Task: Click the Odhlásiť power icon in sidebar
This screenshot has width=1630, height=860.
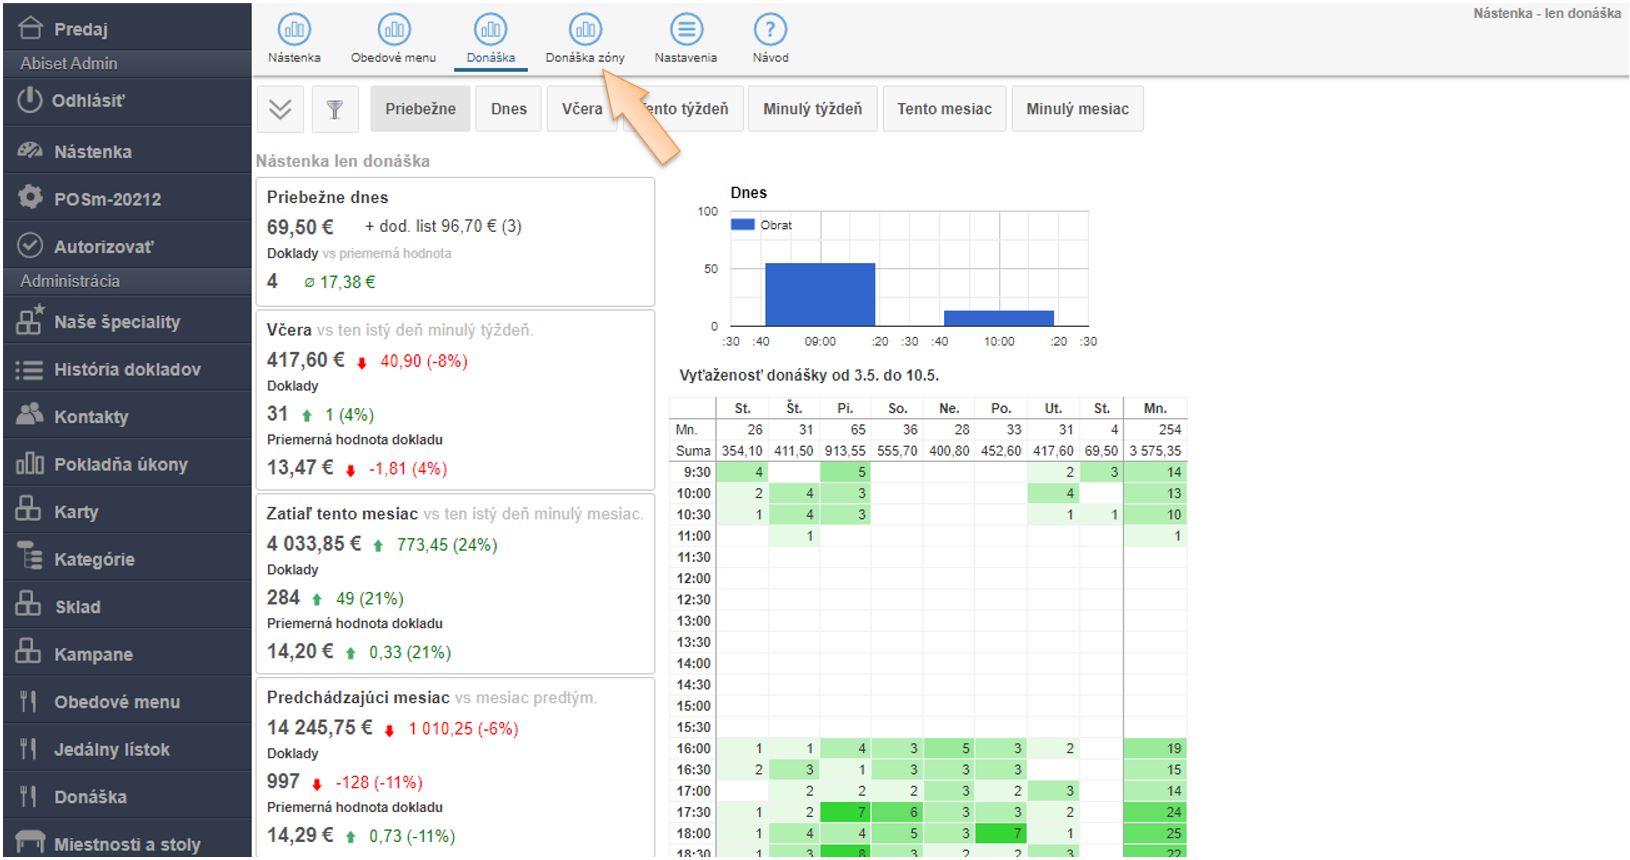Action: (31, 101)
